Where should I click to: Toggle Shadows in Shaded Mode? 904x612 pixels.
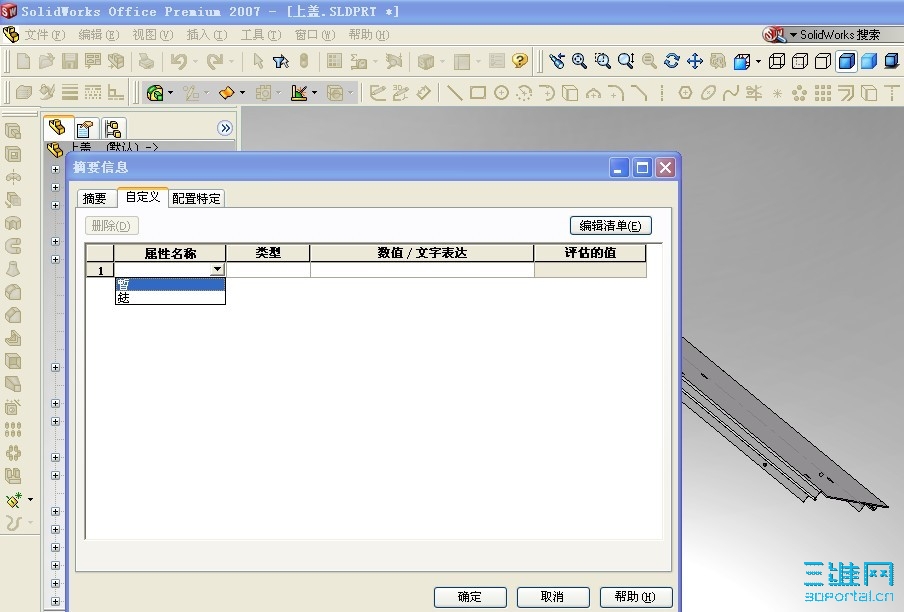click(892, 61)
